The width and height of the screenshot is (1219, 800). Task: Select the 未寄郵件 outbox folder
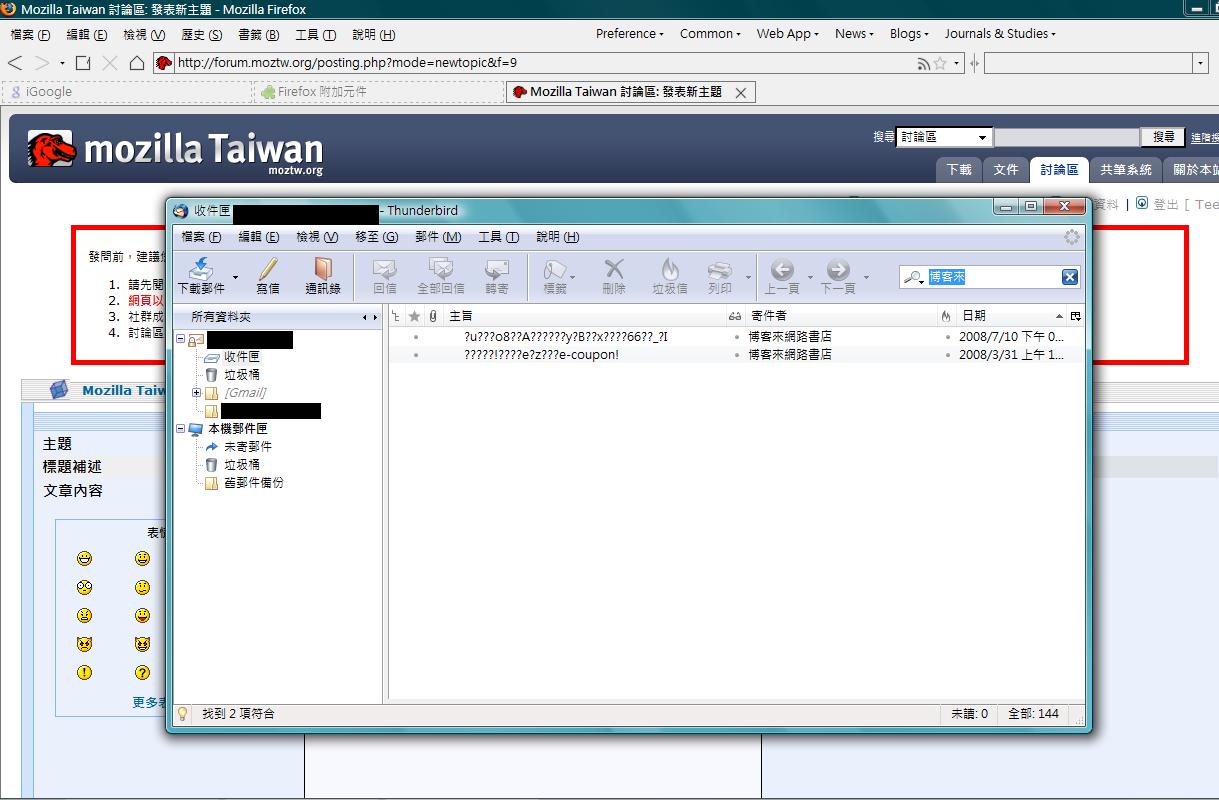[247, 447]
